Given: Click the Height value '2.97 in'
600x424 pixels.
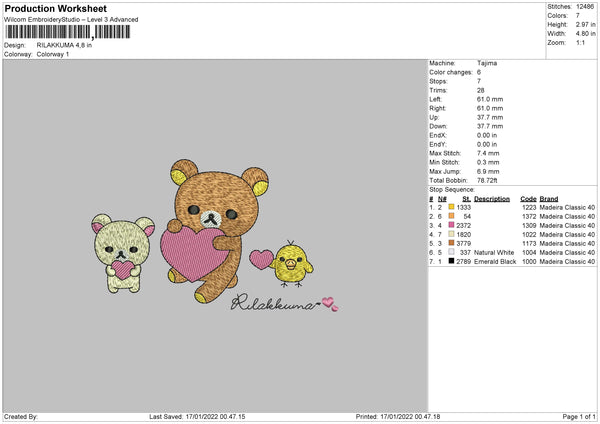Looking at the screenshot, I should [586, 24].
